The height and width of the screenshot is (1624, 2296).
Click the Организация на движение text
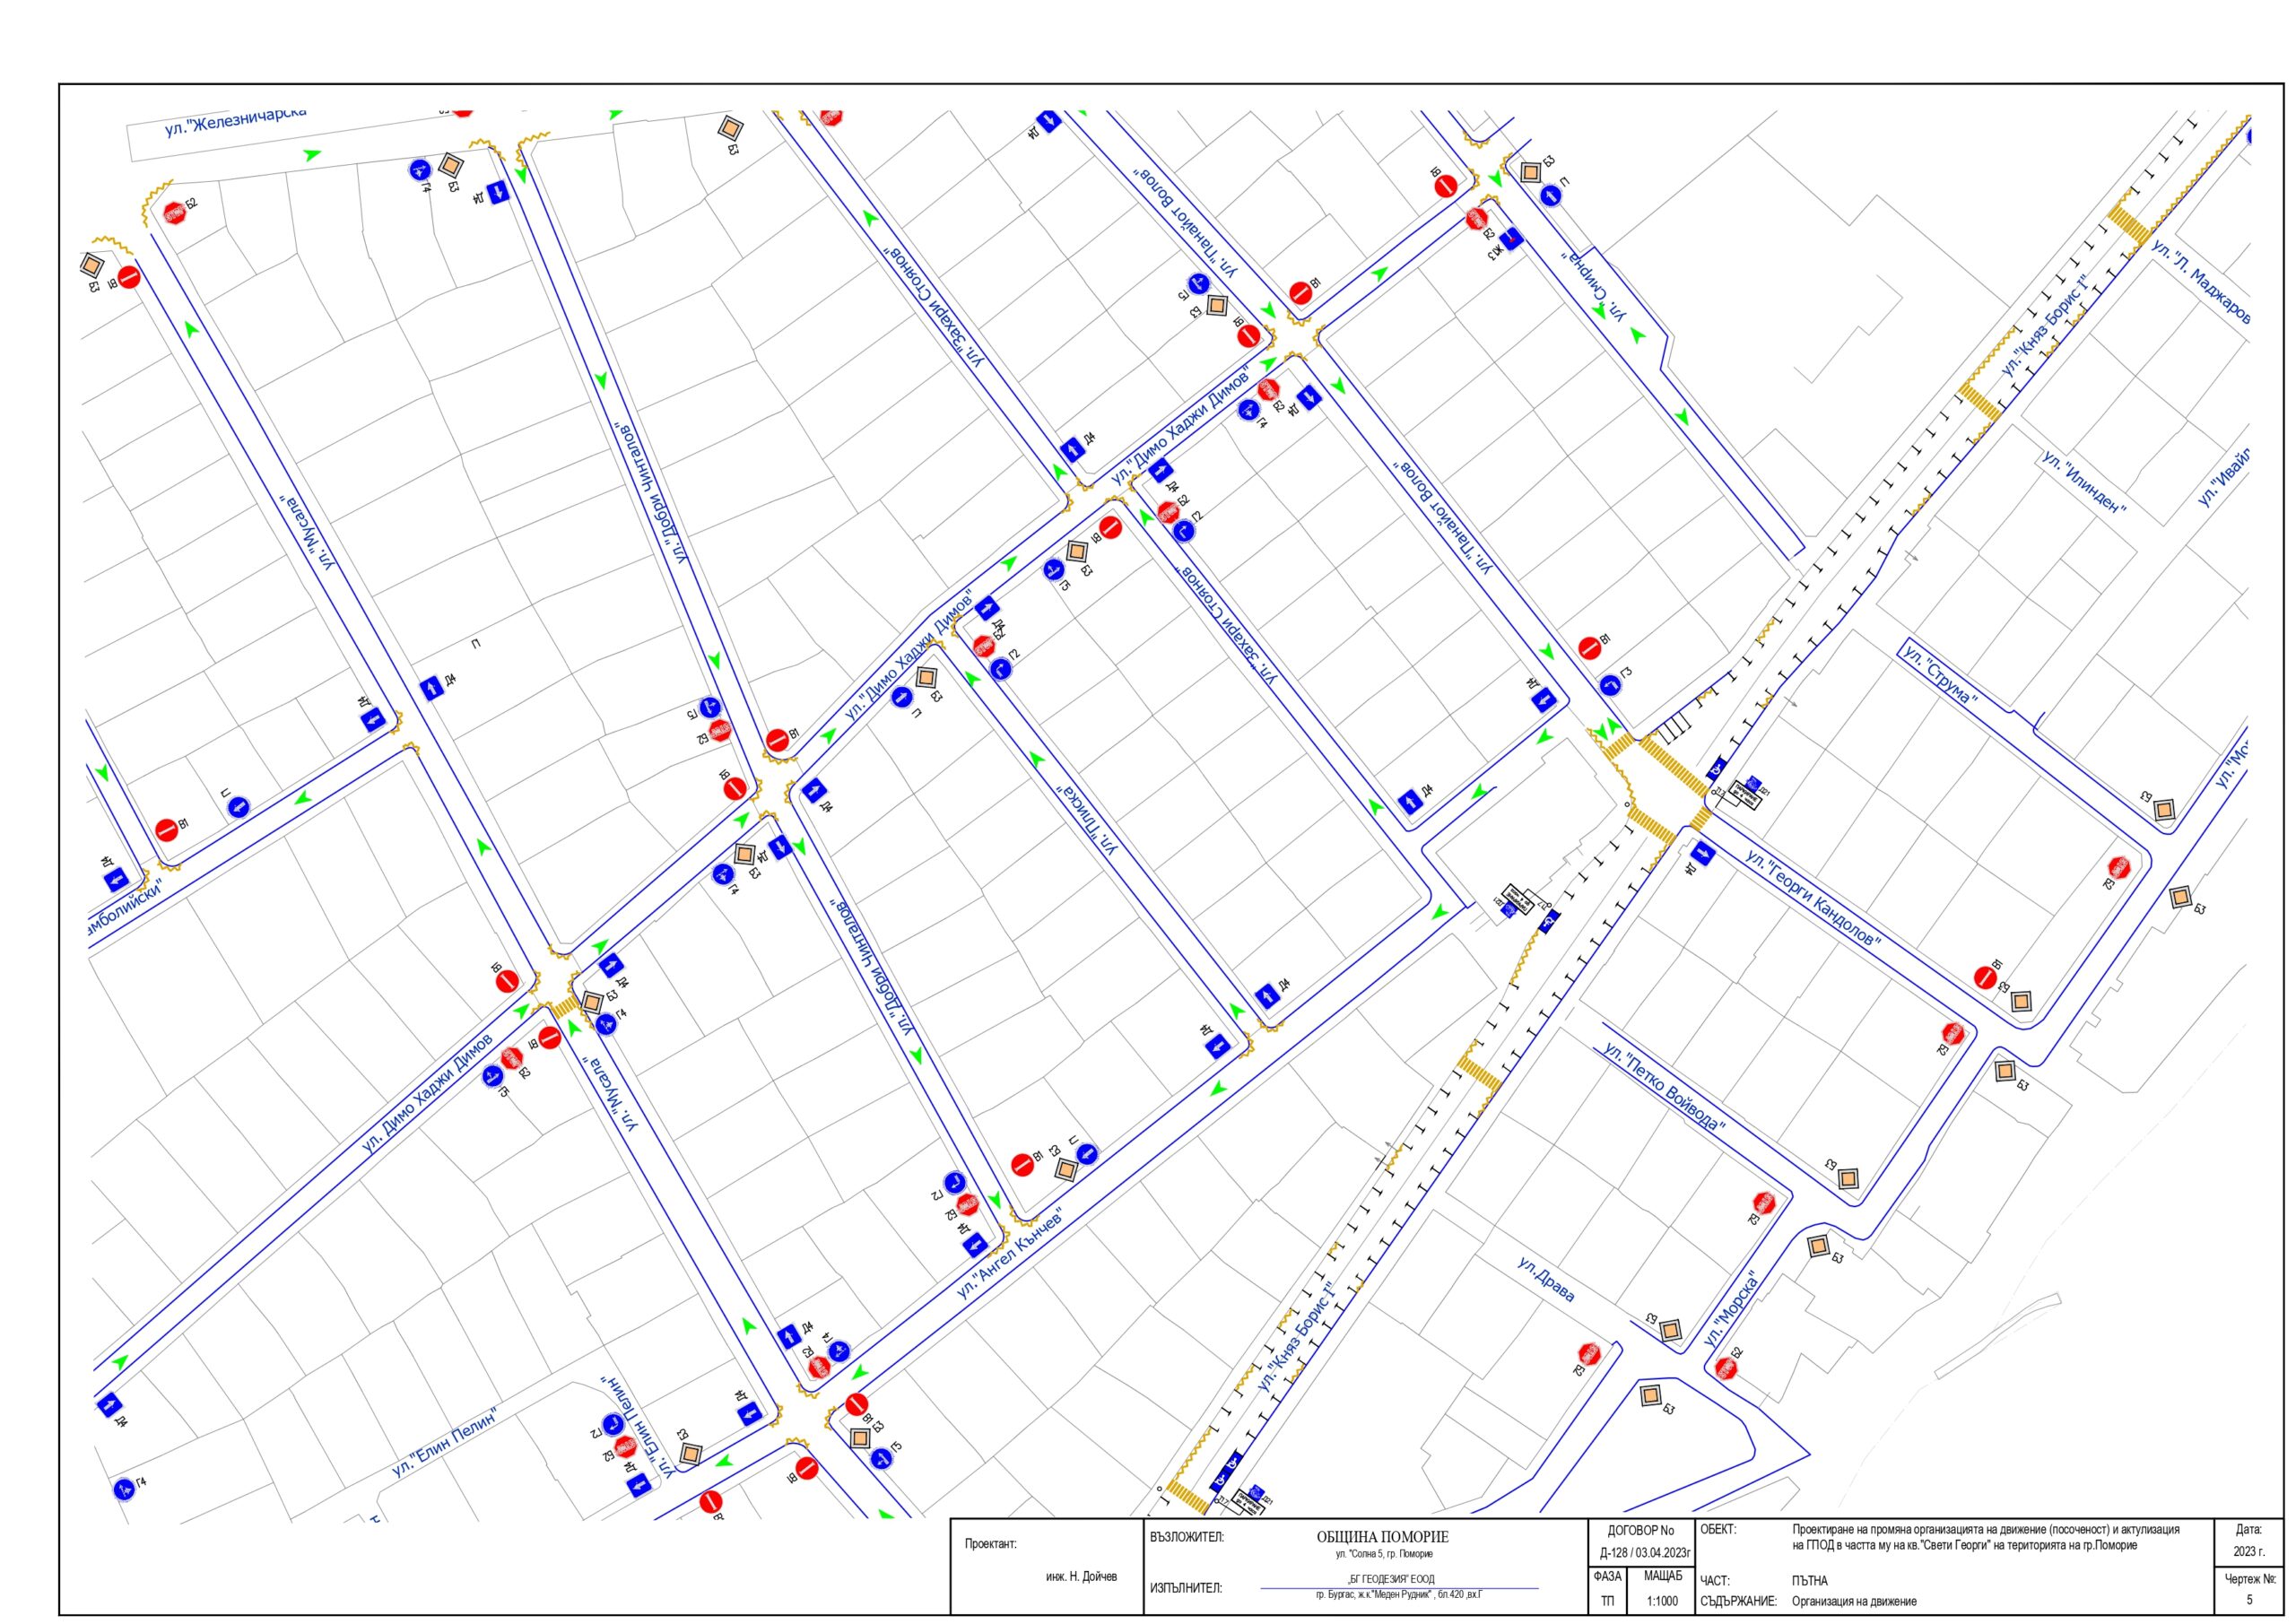(1854, 1601)
